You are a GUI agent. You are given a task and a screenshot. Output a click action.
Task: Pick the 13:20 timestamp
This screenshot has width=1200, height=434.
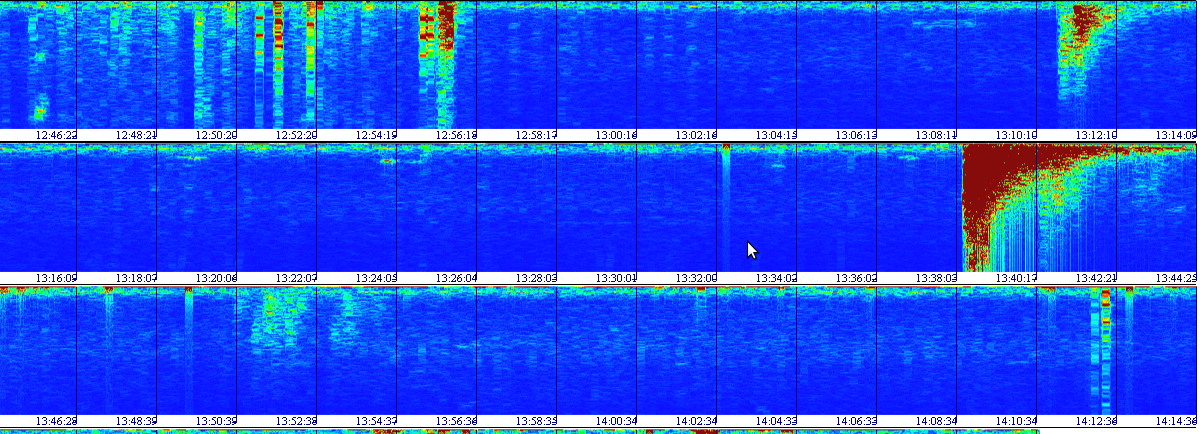(216, 278)
